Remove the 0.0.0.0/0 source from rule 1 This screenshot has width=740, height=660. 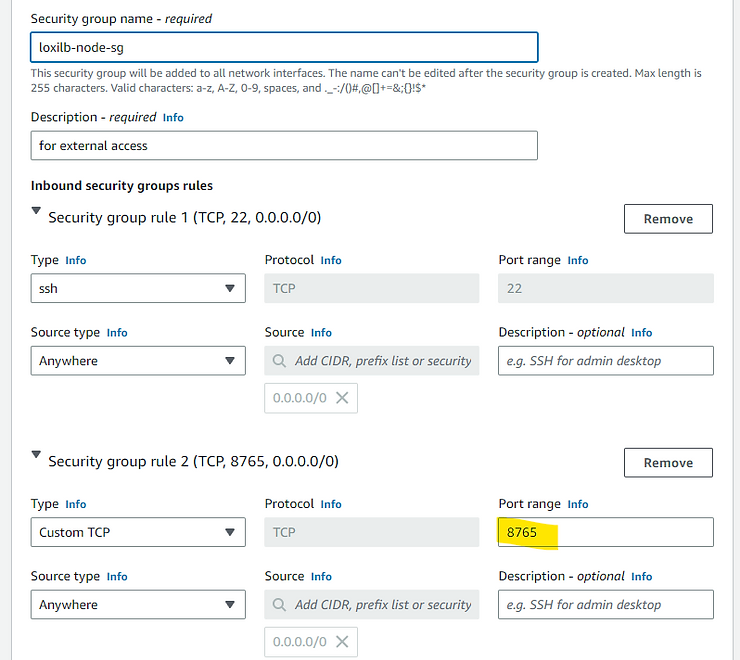[x=342, y=398]
